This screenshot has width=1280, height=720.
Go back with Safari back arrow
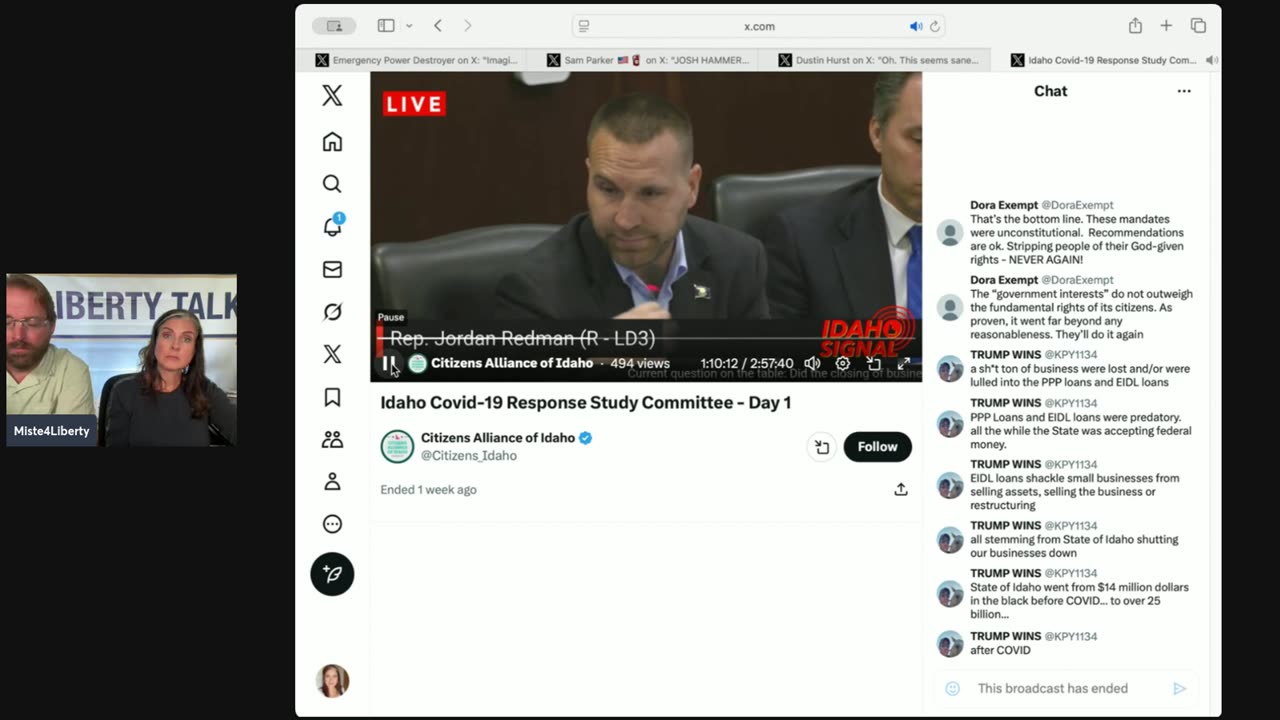[438, 26]
